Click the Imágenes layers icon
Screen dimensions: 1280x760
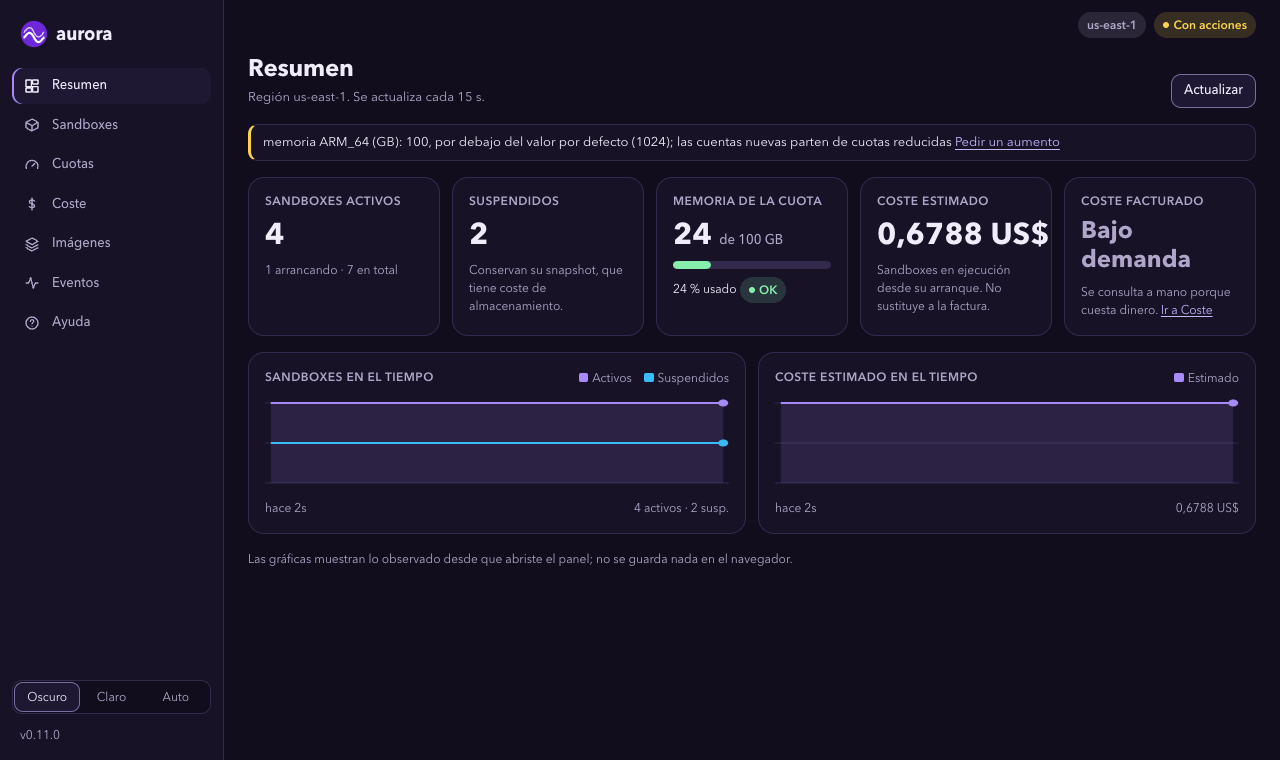coord(32,243)
